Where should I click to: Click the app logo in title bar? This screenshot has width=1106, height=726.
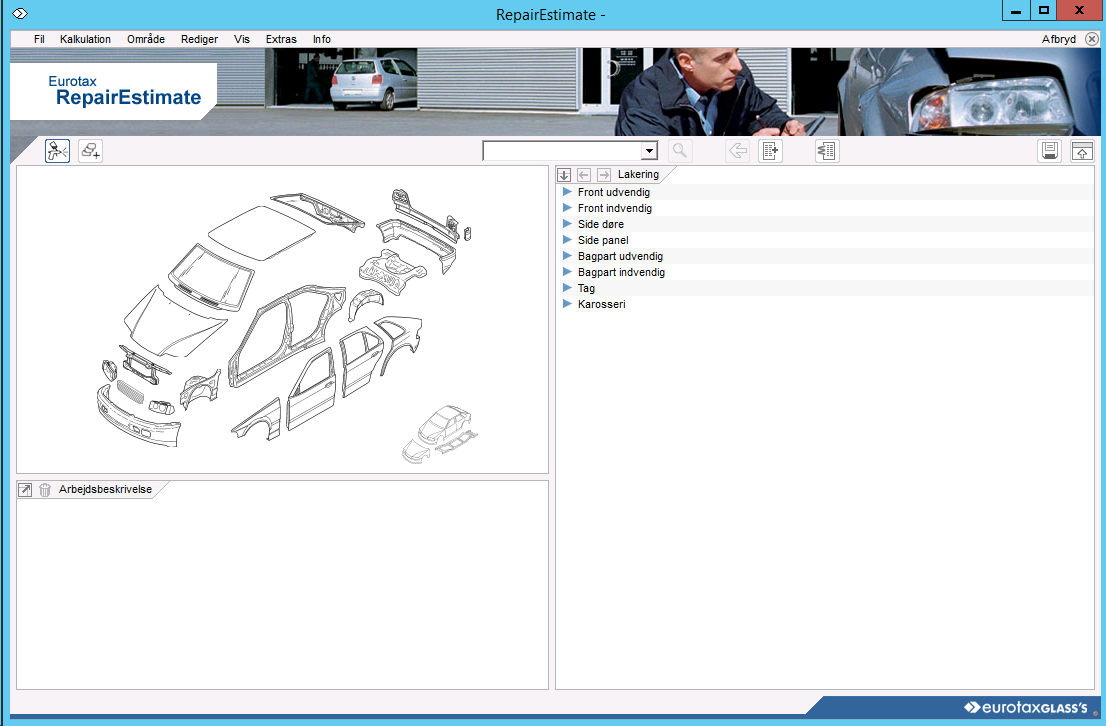click(20, 13)
